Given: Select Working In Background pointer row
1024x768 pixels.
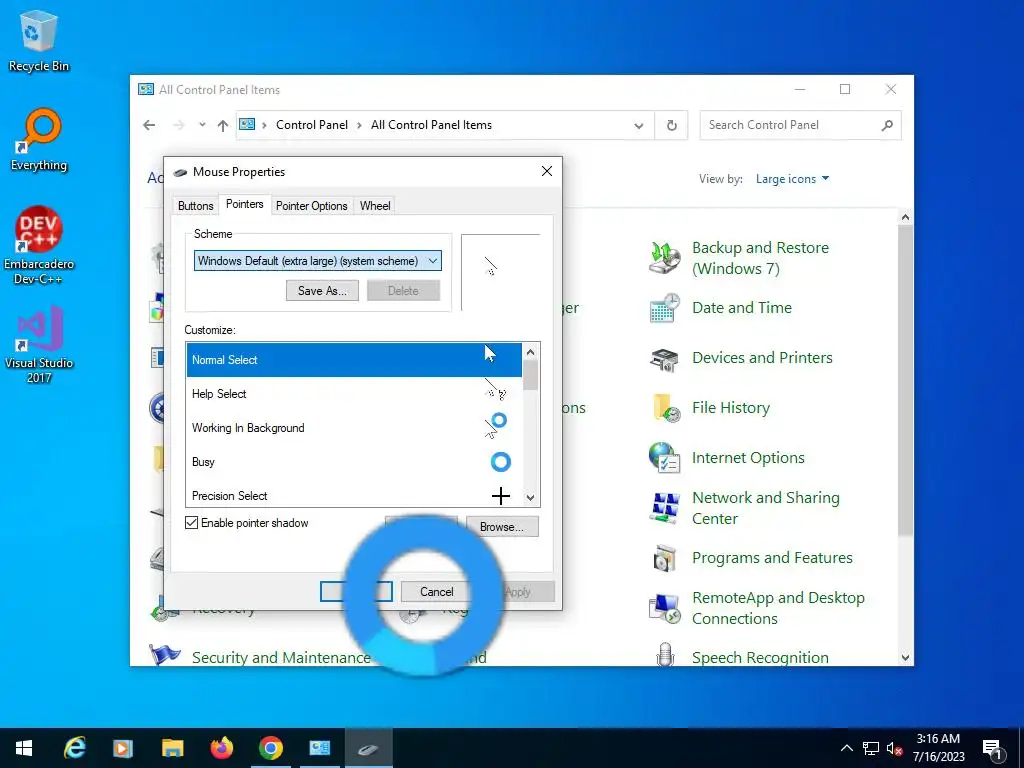Looking at the screenshot, I should click(354, 428).
